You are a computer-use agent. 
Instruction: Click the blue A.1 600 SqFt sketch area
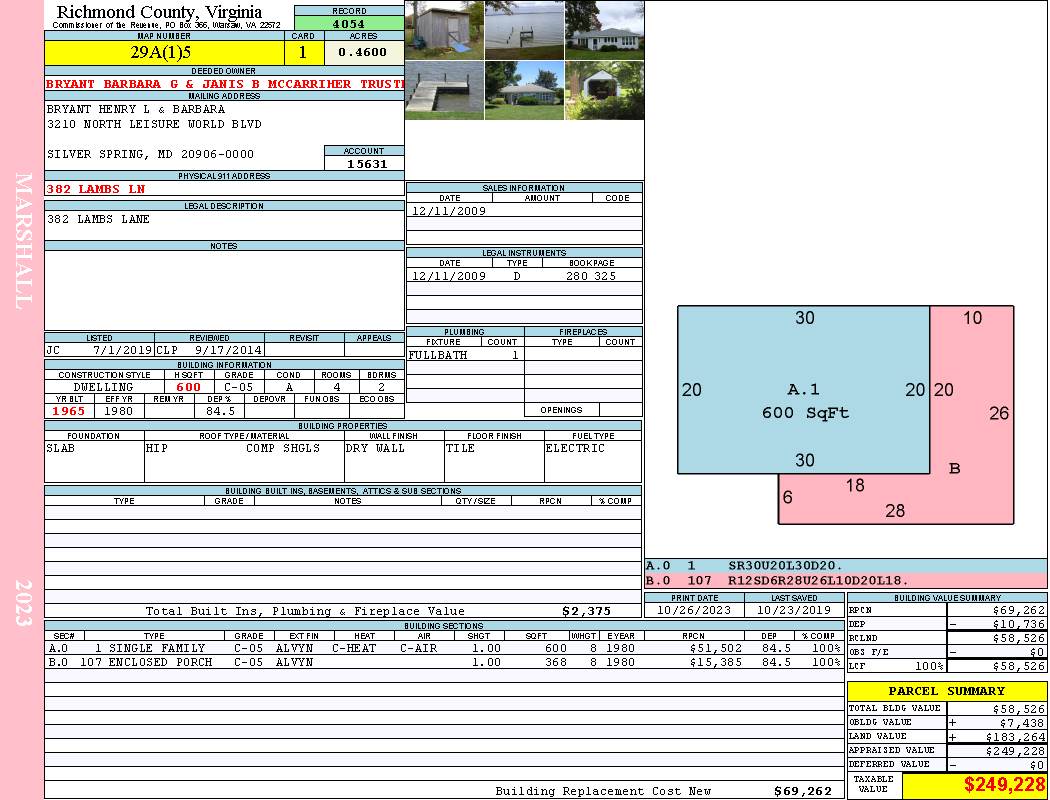pos(803,390)
